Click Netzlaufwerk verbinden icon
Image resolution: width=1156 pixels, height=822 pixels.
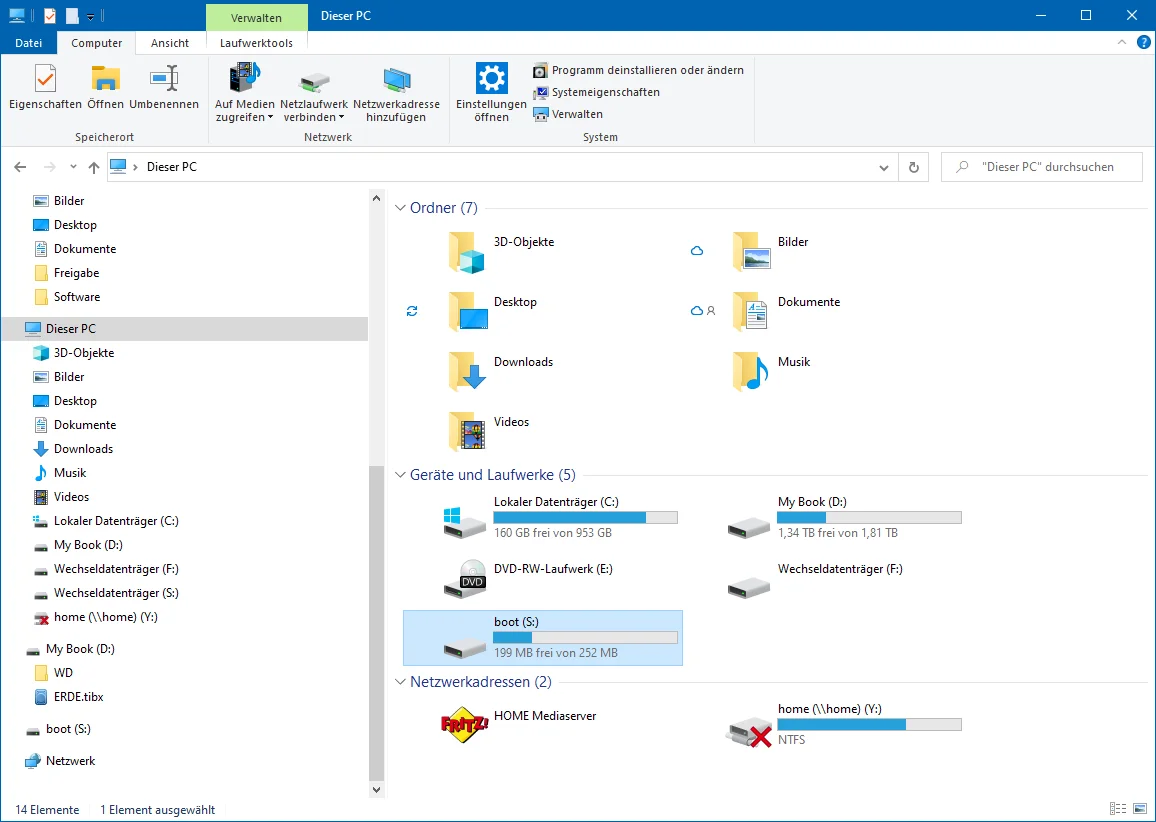click(x=314, y=80)
